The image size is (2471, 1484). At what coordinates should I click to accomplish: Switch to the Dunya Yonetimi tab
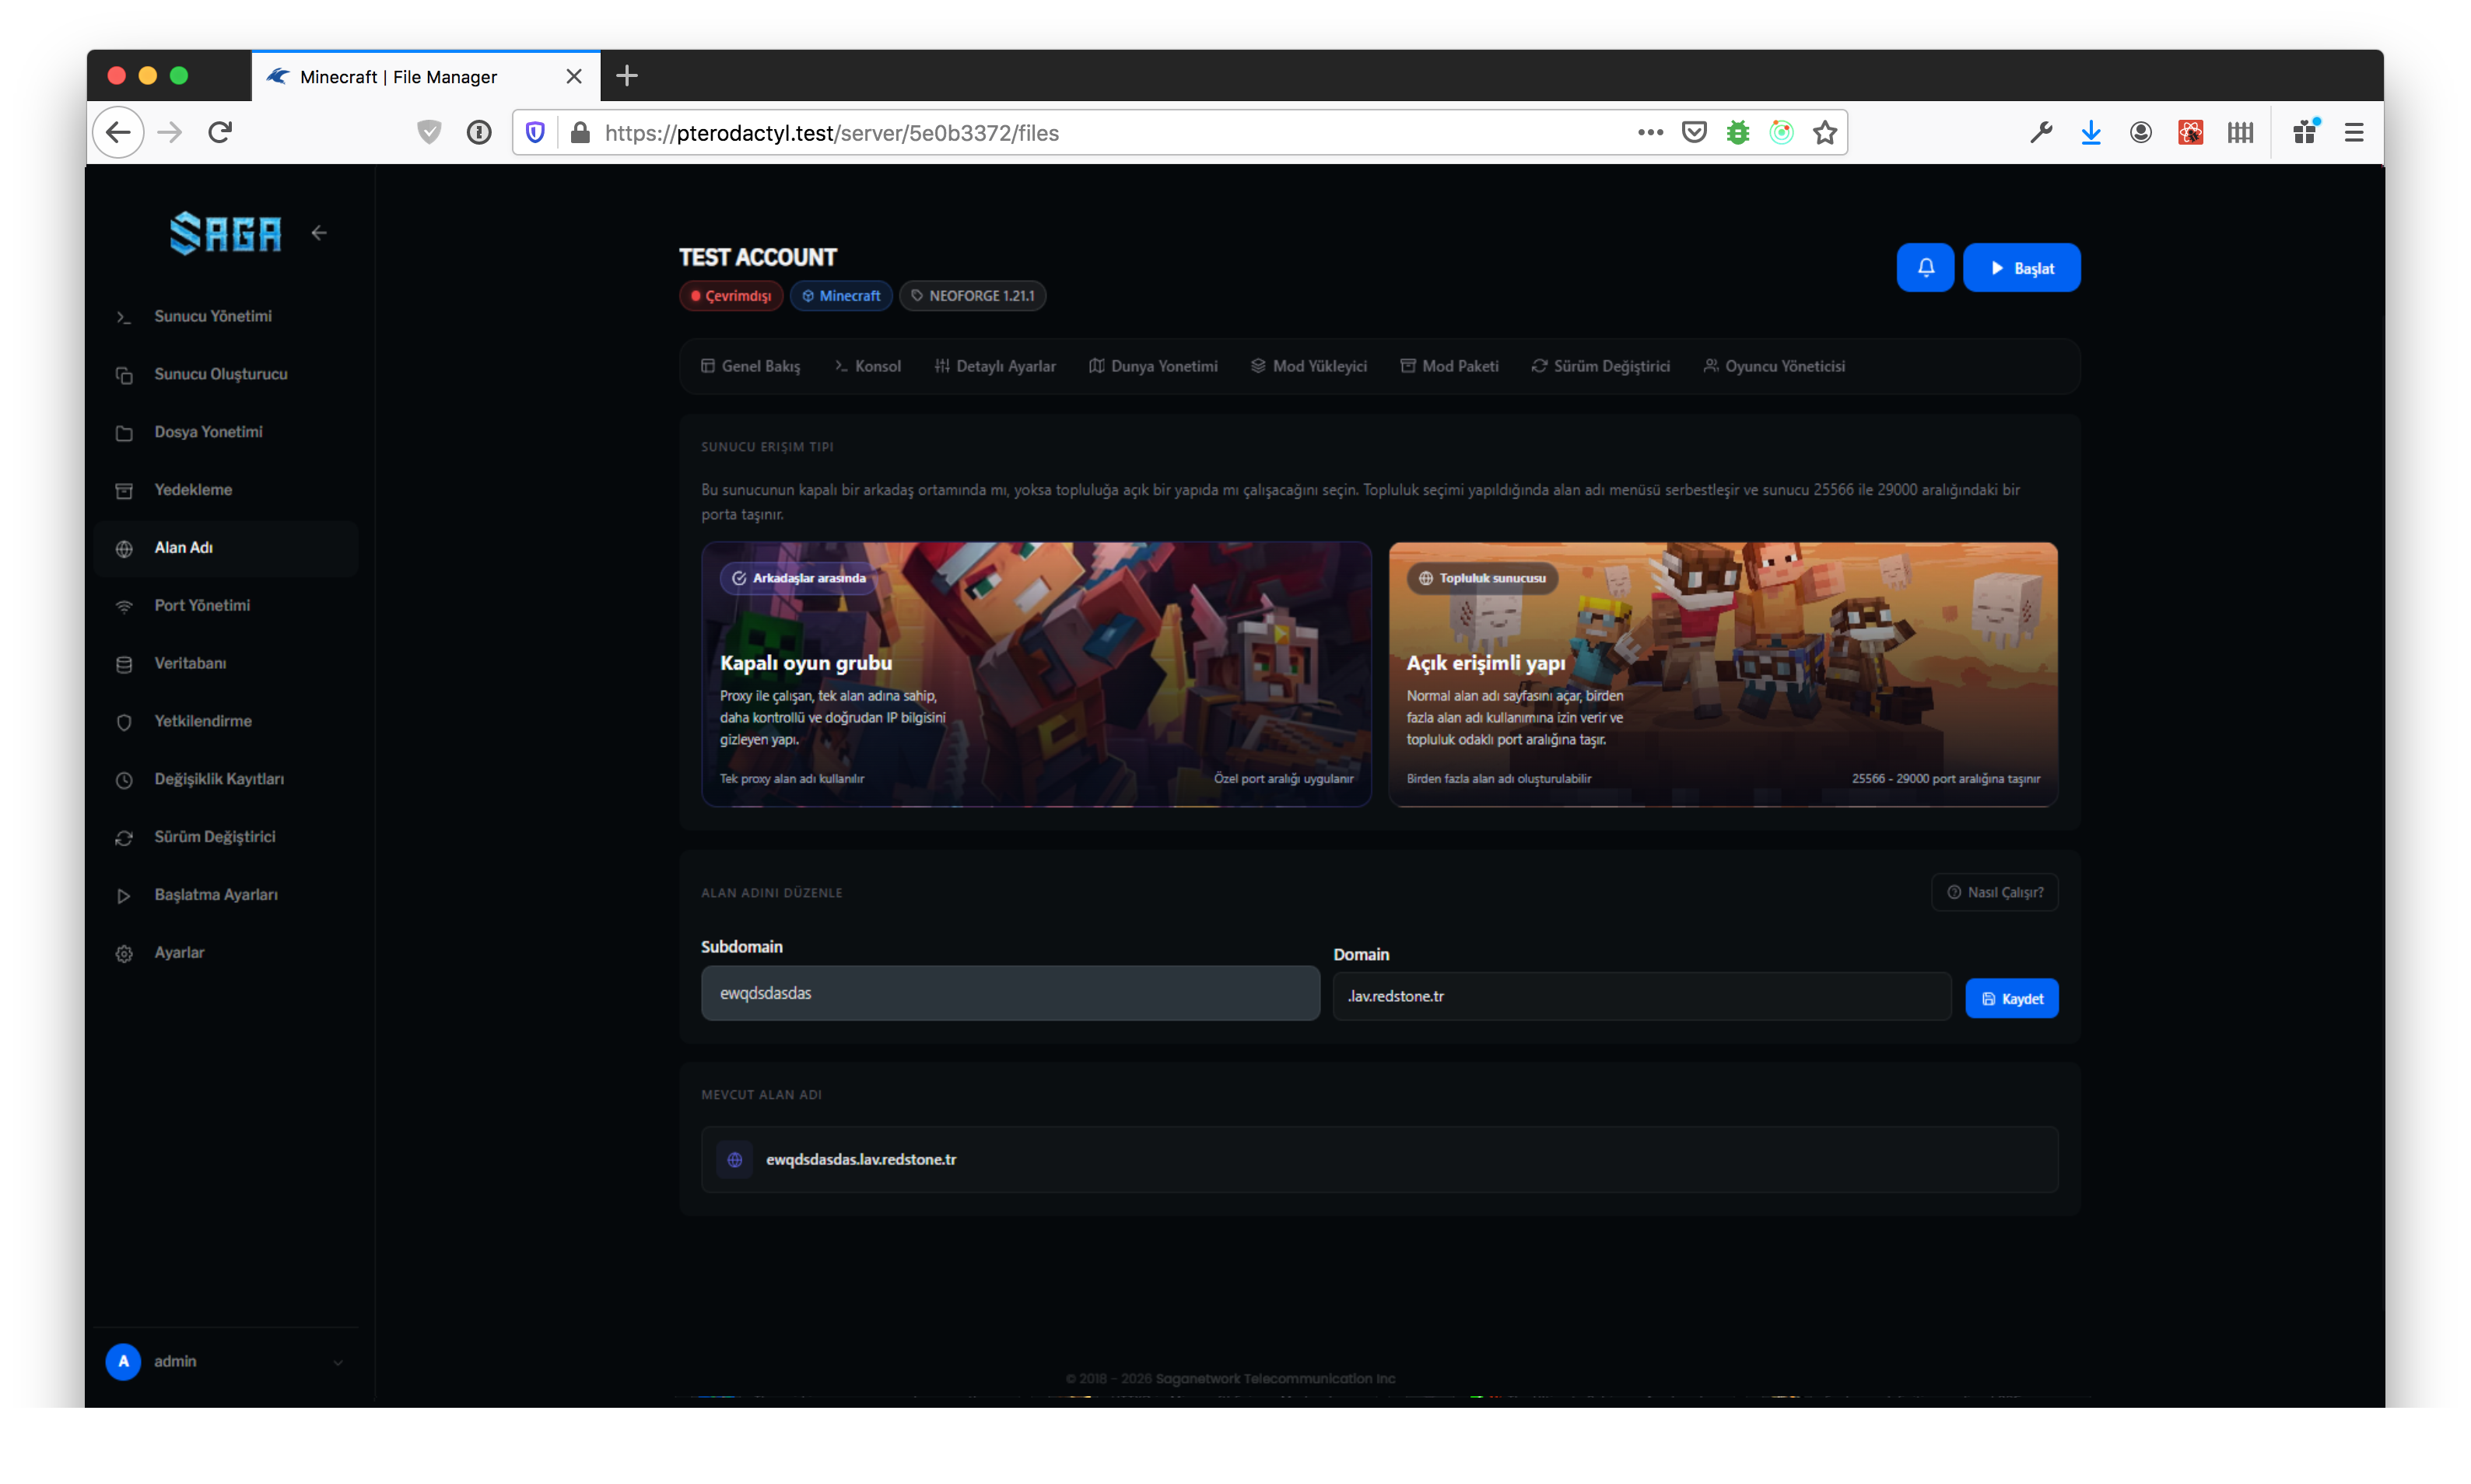(1153, 366)
